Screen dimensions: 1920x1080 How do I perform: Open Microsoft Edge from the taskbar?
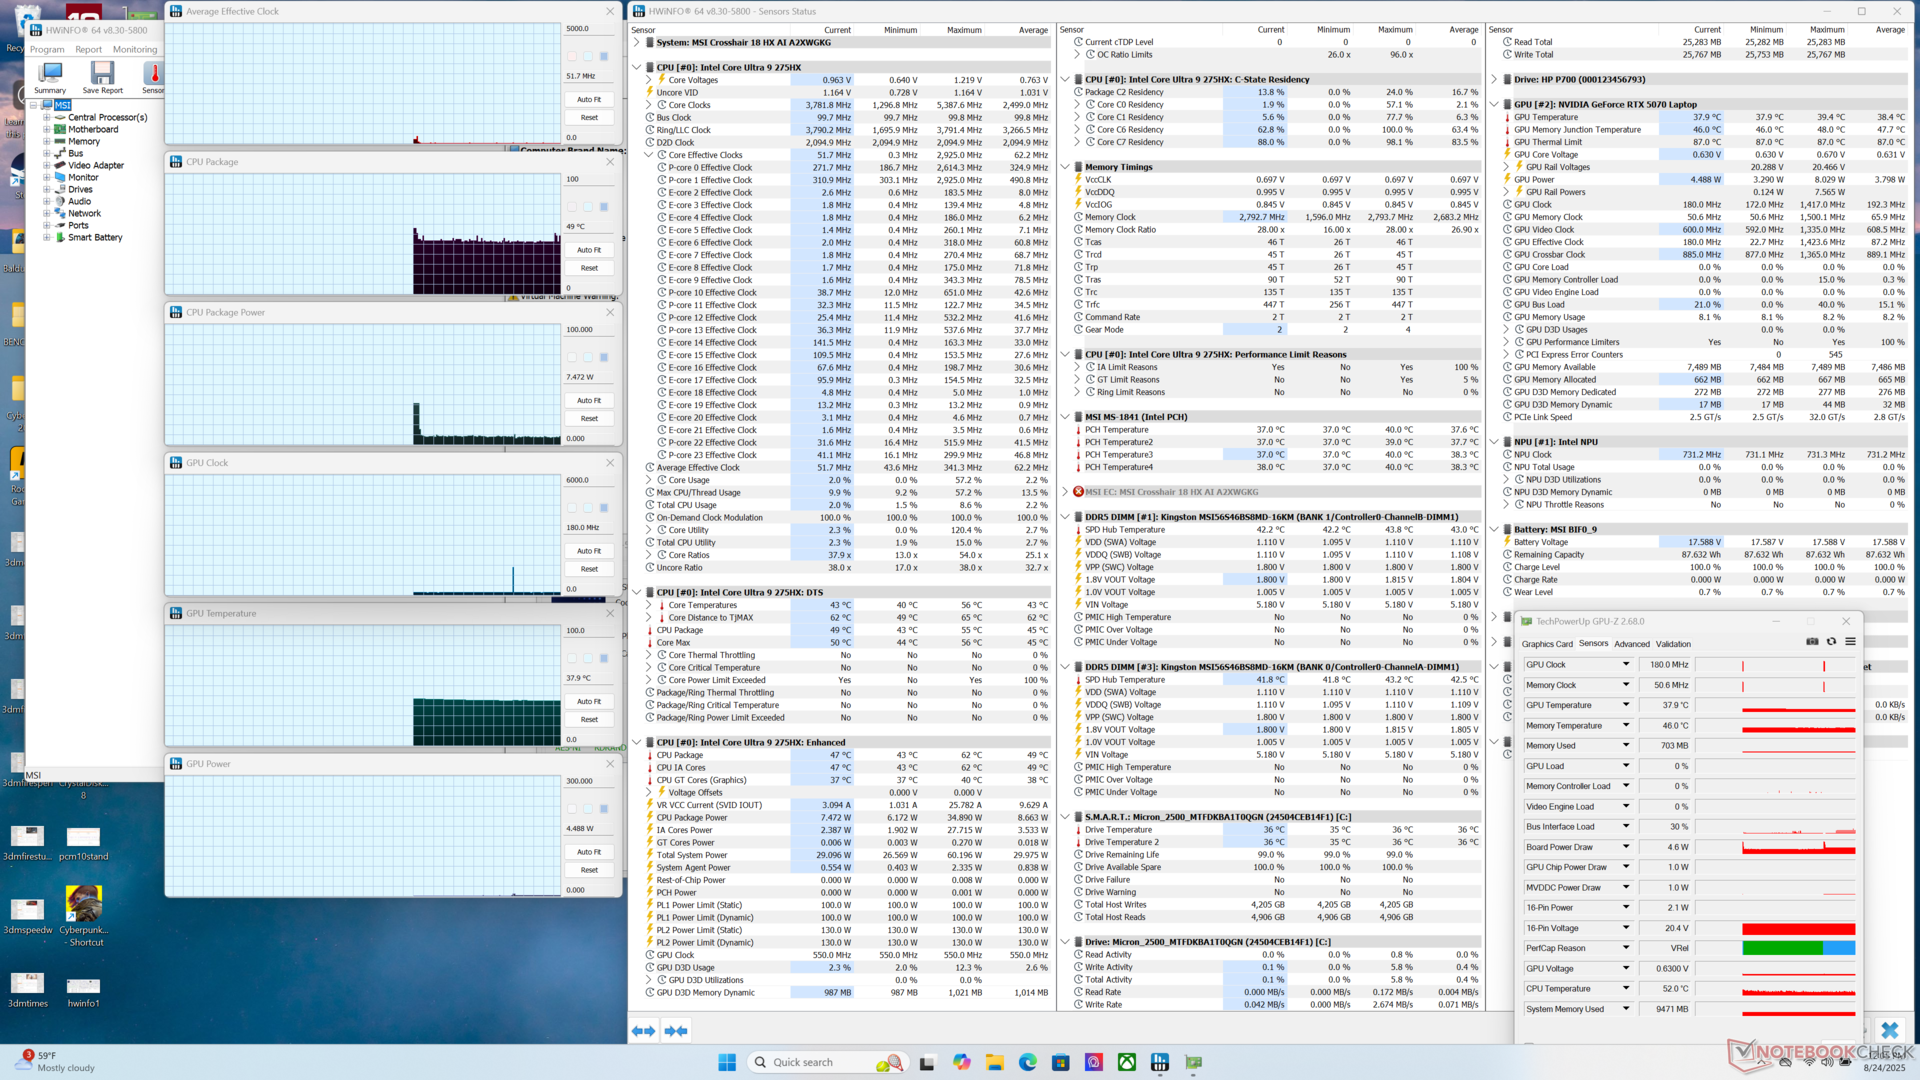point(1027,1062)
